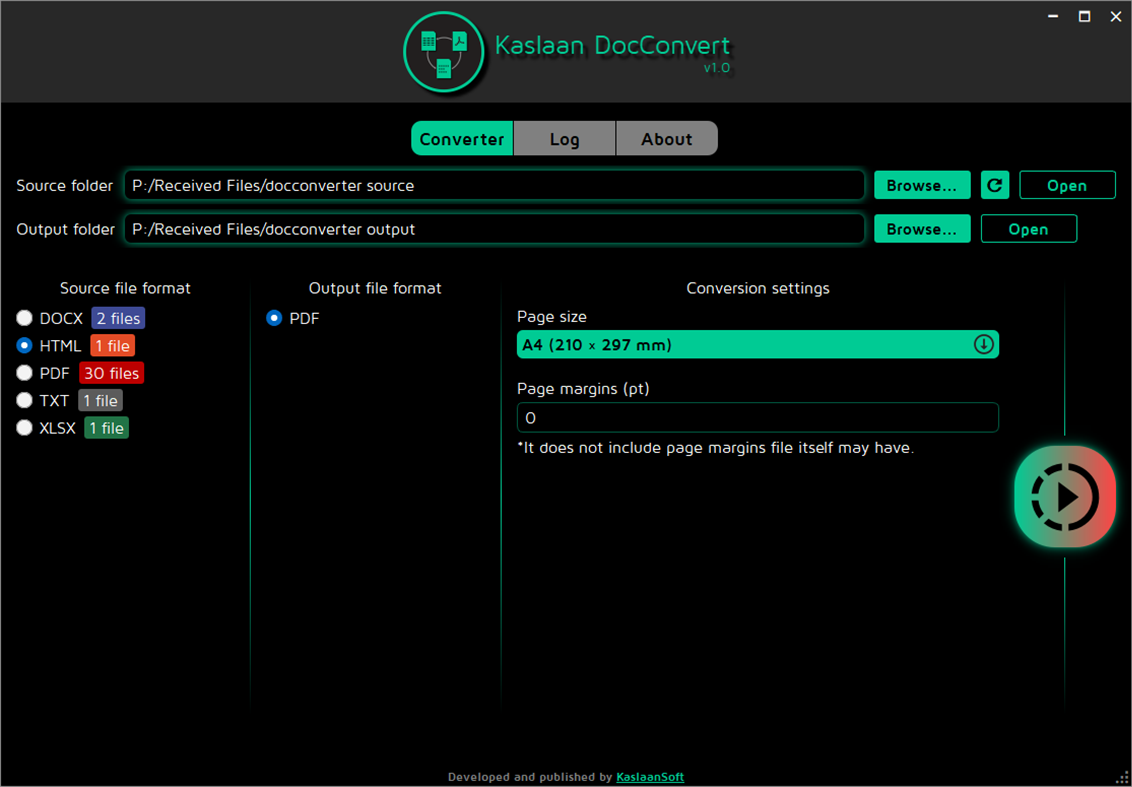Browse for a new source folder
The height and width of the screenshot is (787, 1132).
tap(921, 185)
